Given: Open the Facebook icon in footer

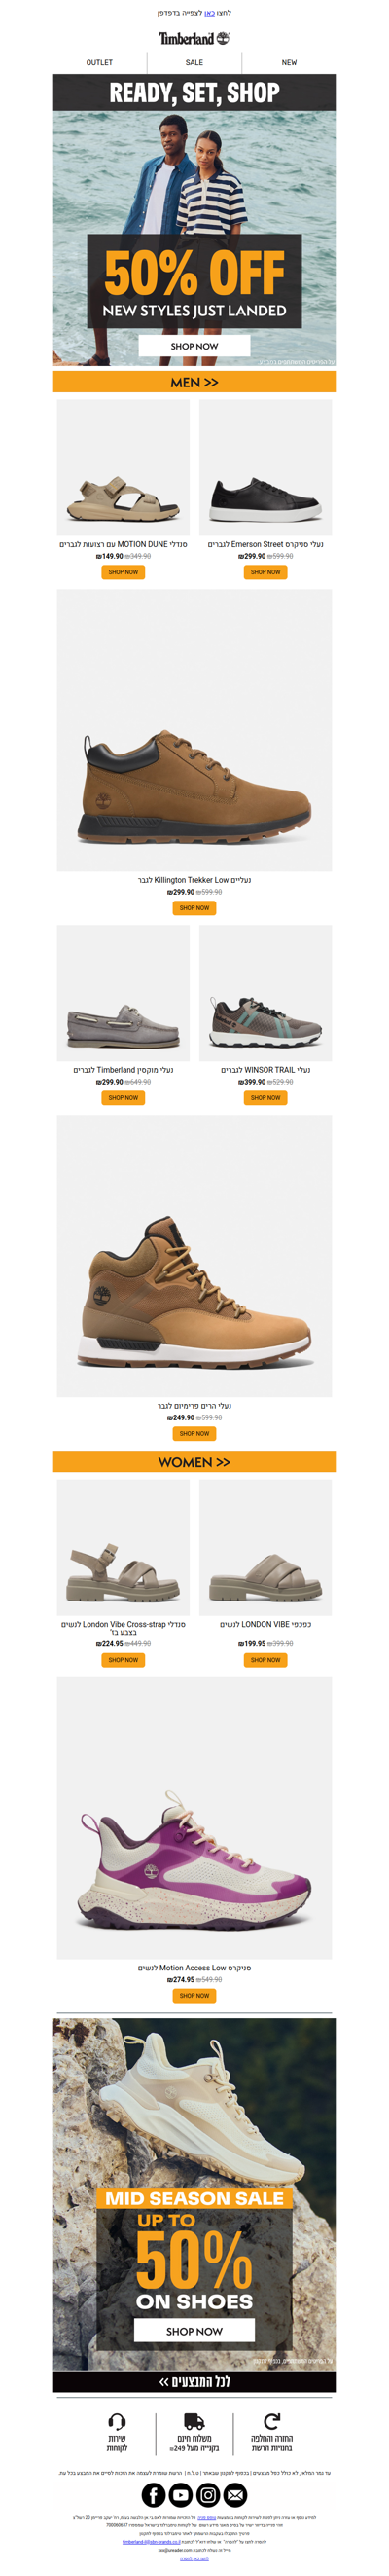Looking at the screenshot, I should click(x=153, y=2494).
